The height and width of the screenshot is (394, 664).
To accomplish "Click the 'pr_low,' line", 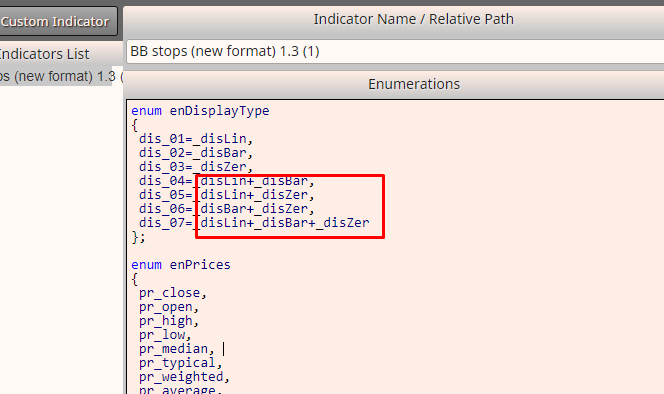I will pyautogui.click(x=165, y=335).
